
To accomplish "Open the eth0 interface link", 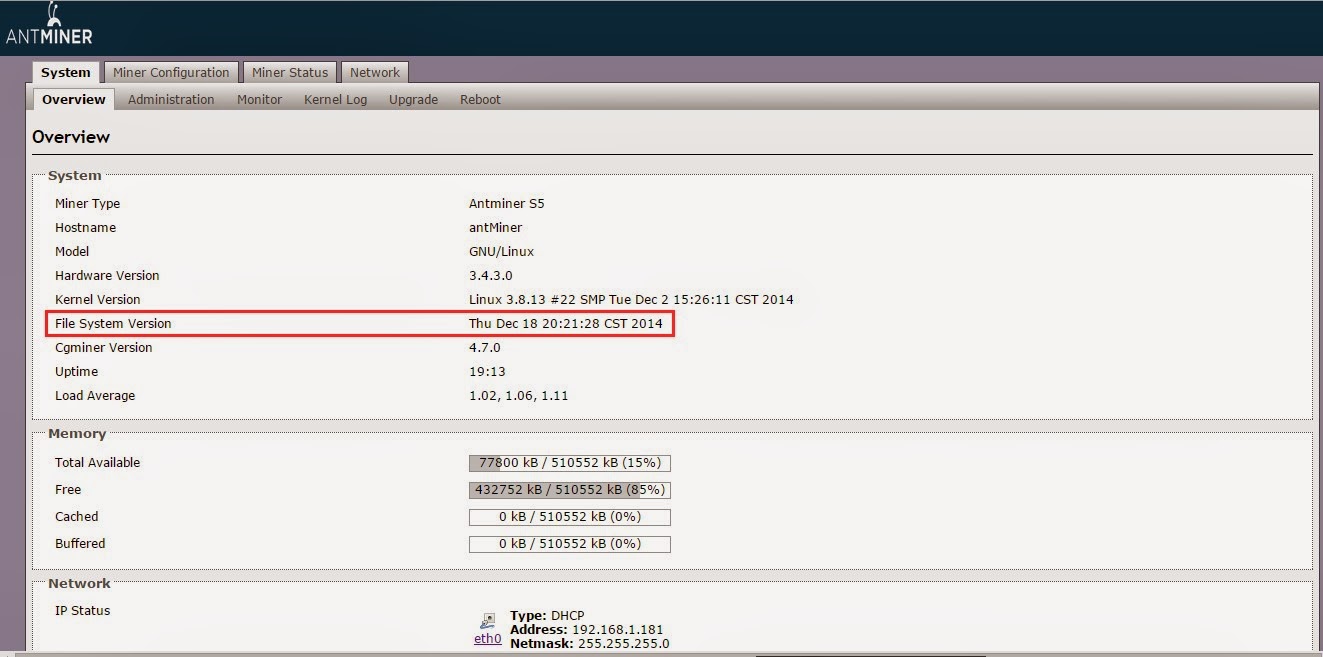I will (x=488, y=638).
